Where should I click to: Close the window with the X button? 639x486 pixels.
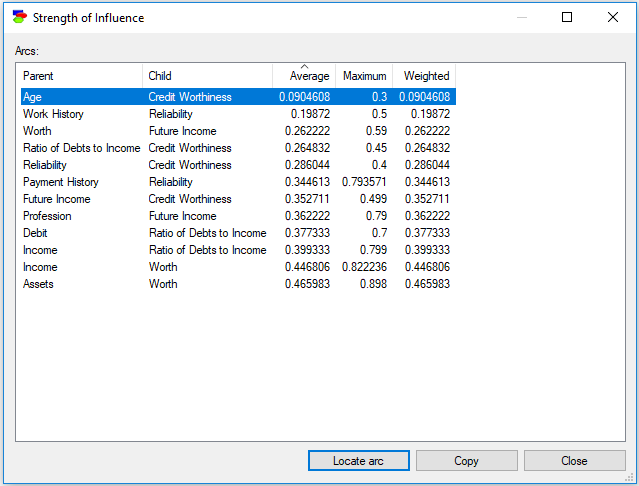[613, 17]
